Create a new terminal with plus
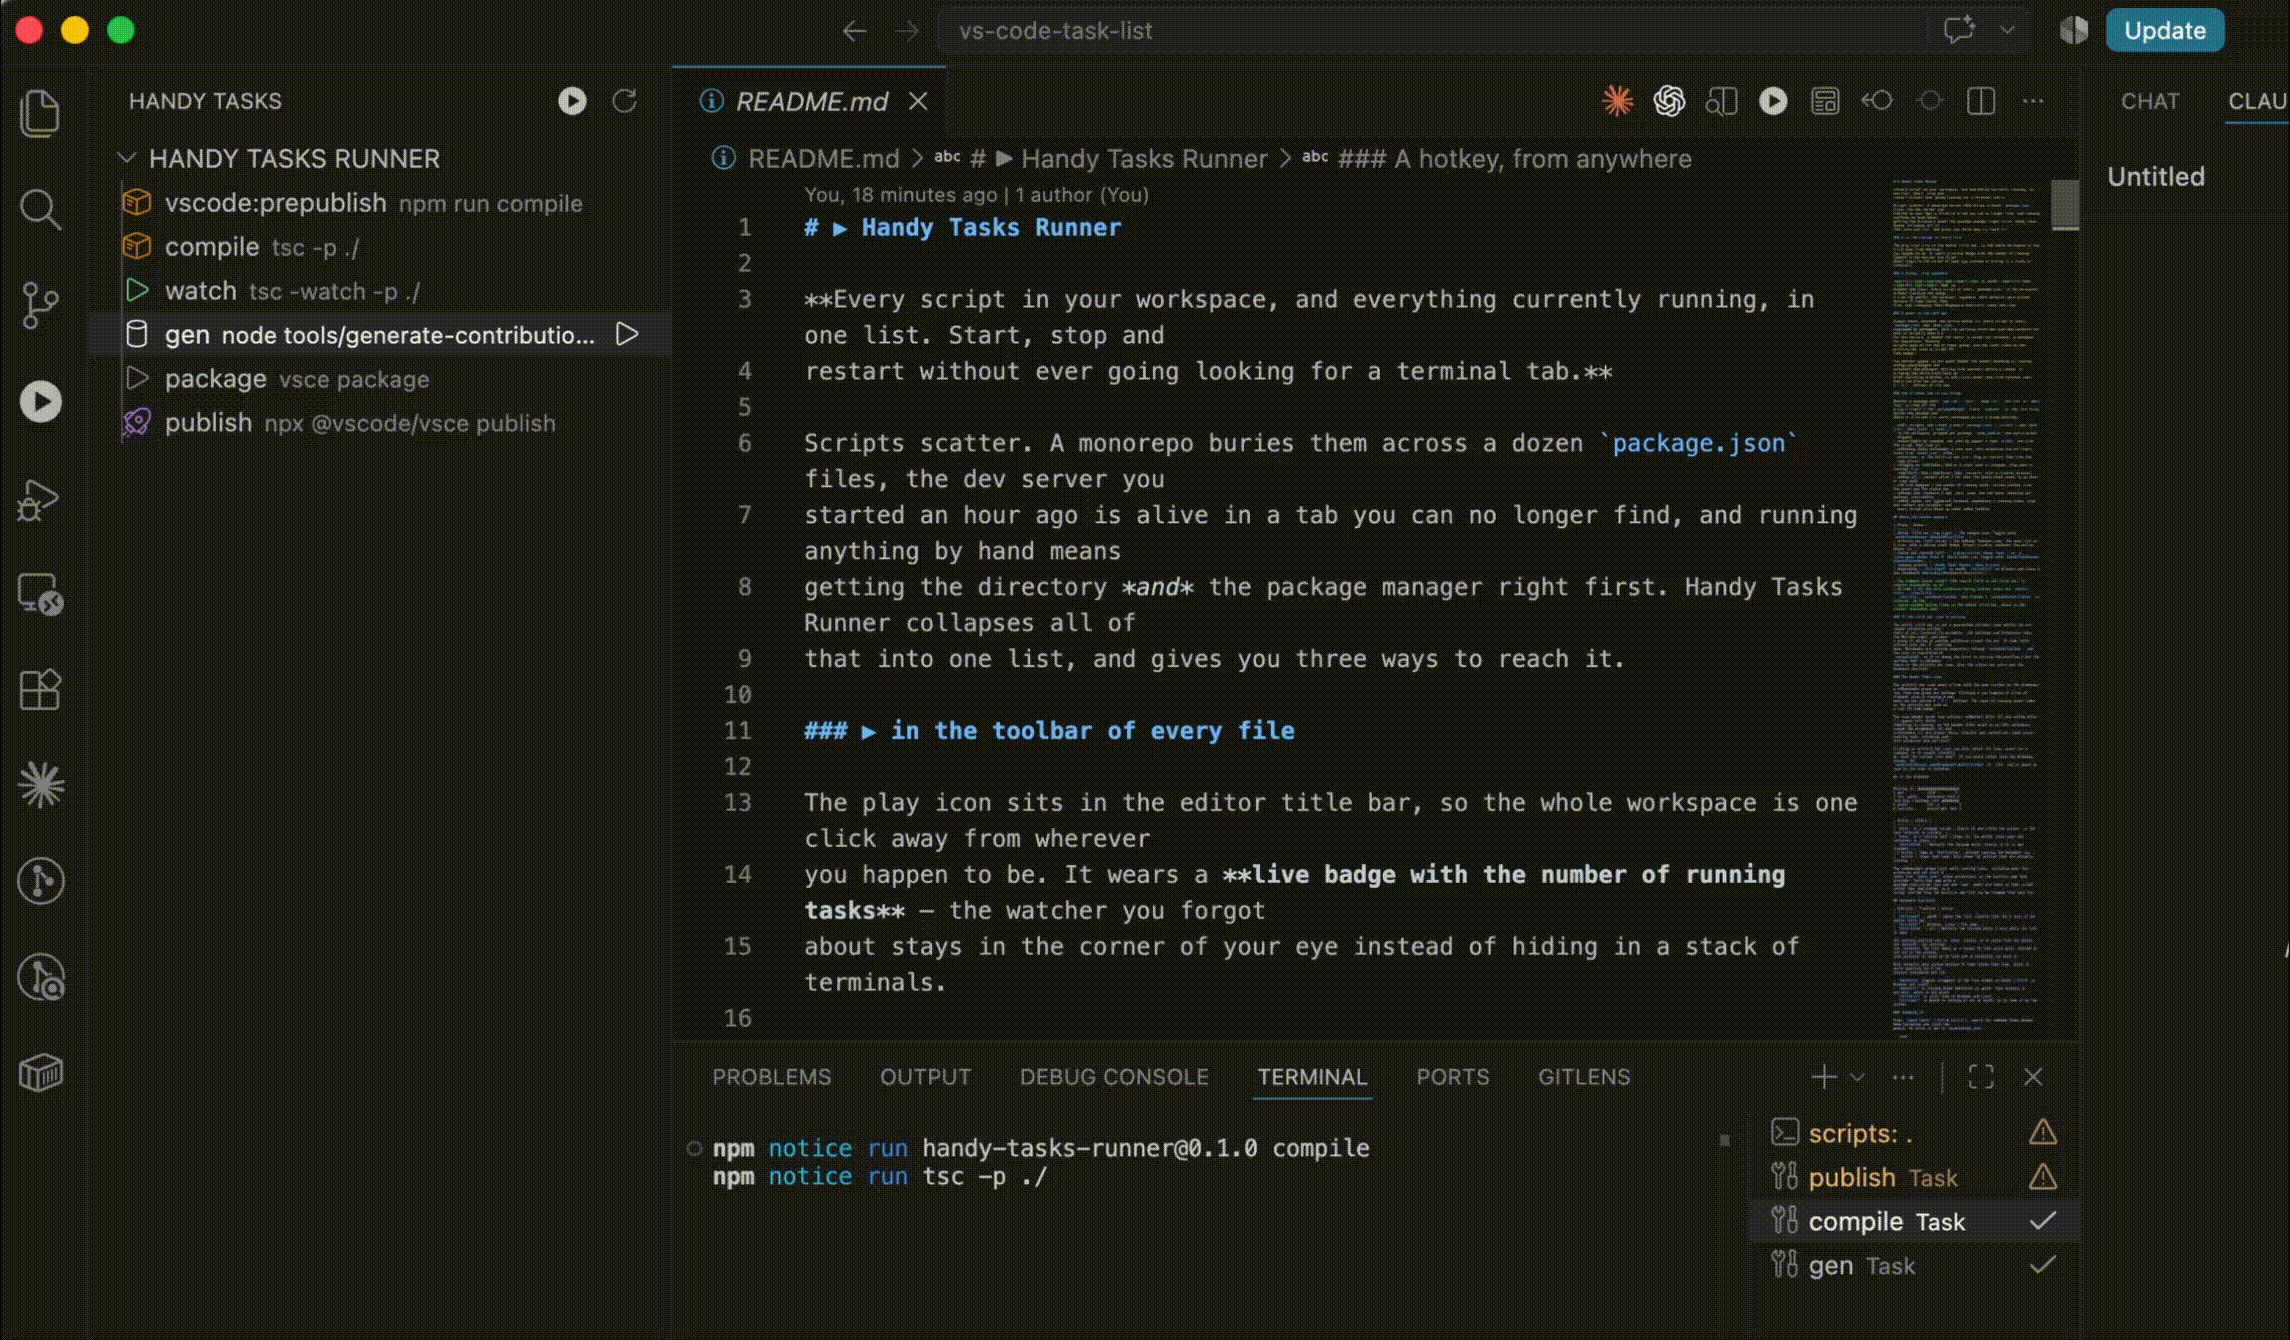Viewport: 2290px width, 1340px height. (x=1824, y=1077)
